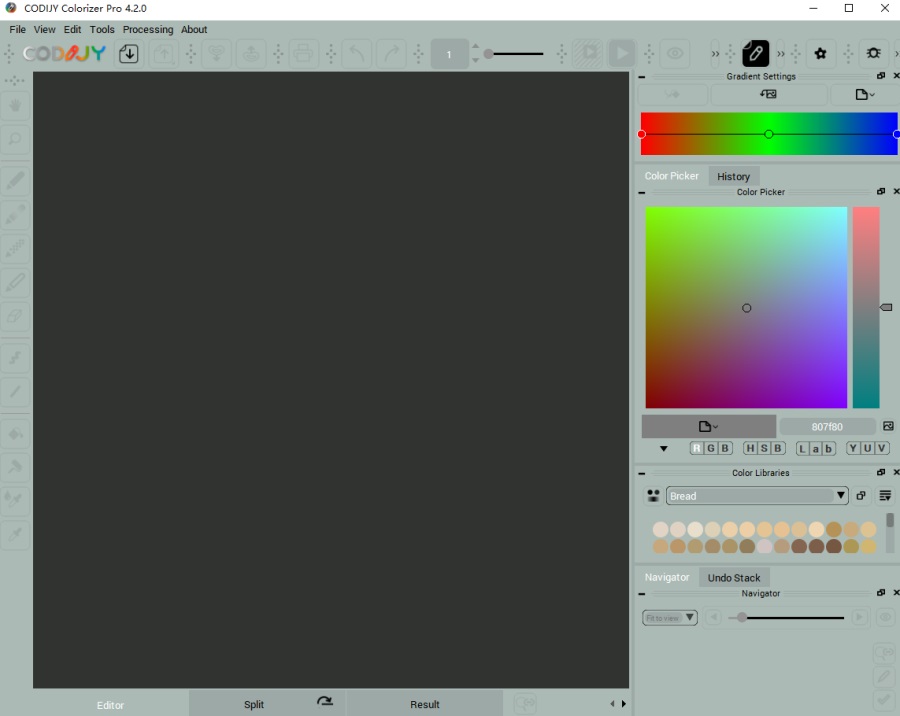Click the bug report icon
This screenshot has width=900, height=716.
click(x=873, y=53)
